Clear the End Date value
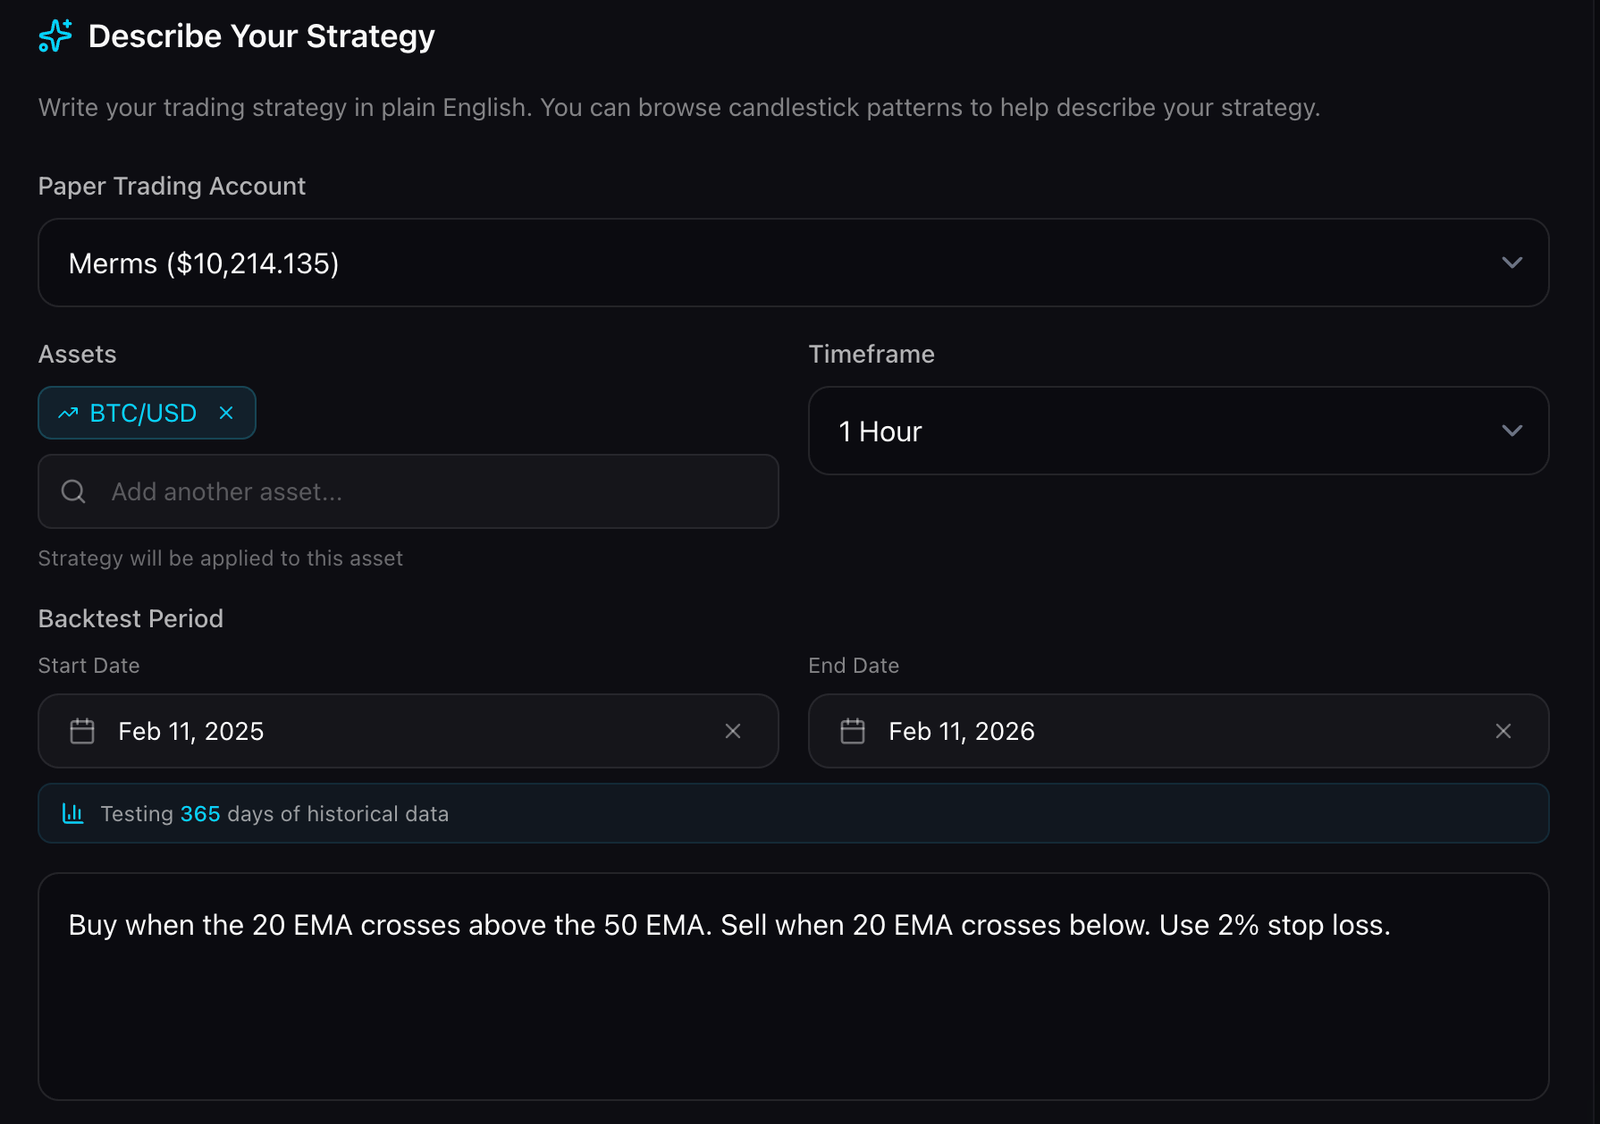The height and width of the screenshot is (1124, 1600). [x=1503, y=731]
